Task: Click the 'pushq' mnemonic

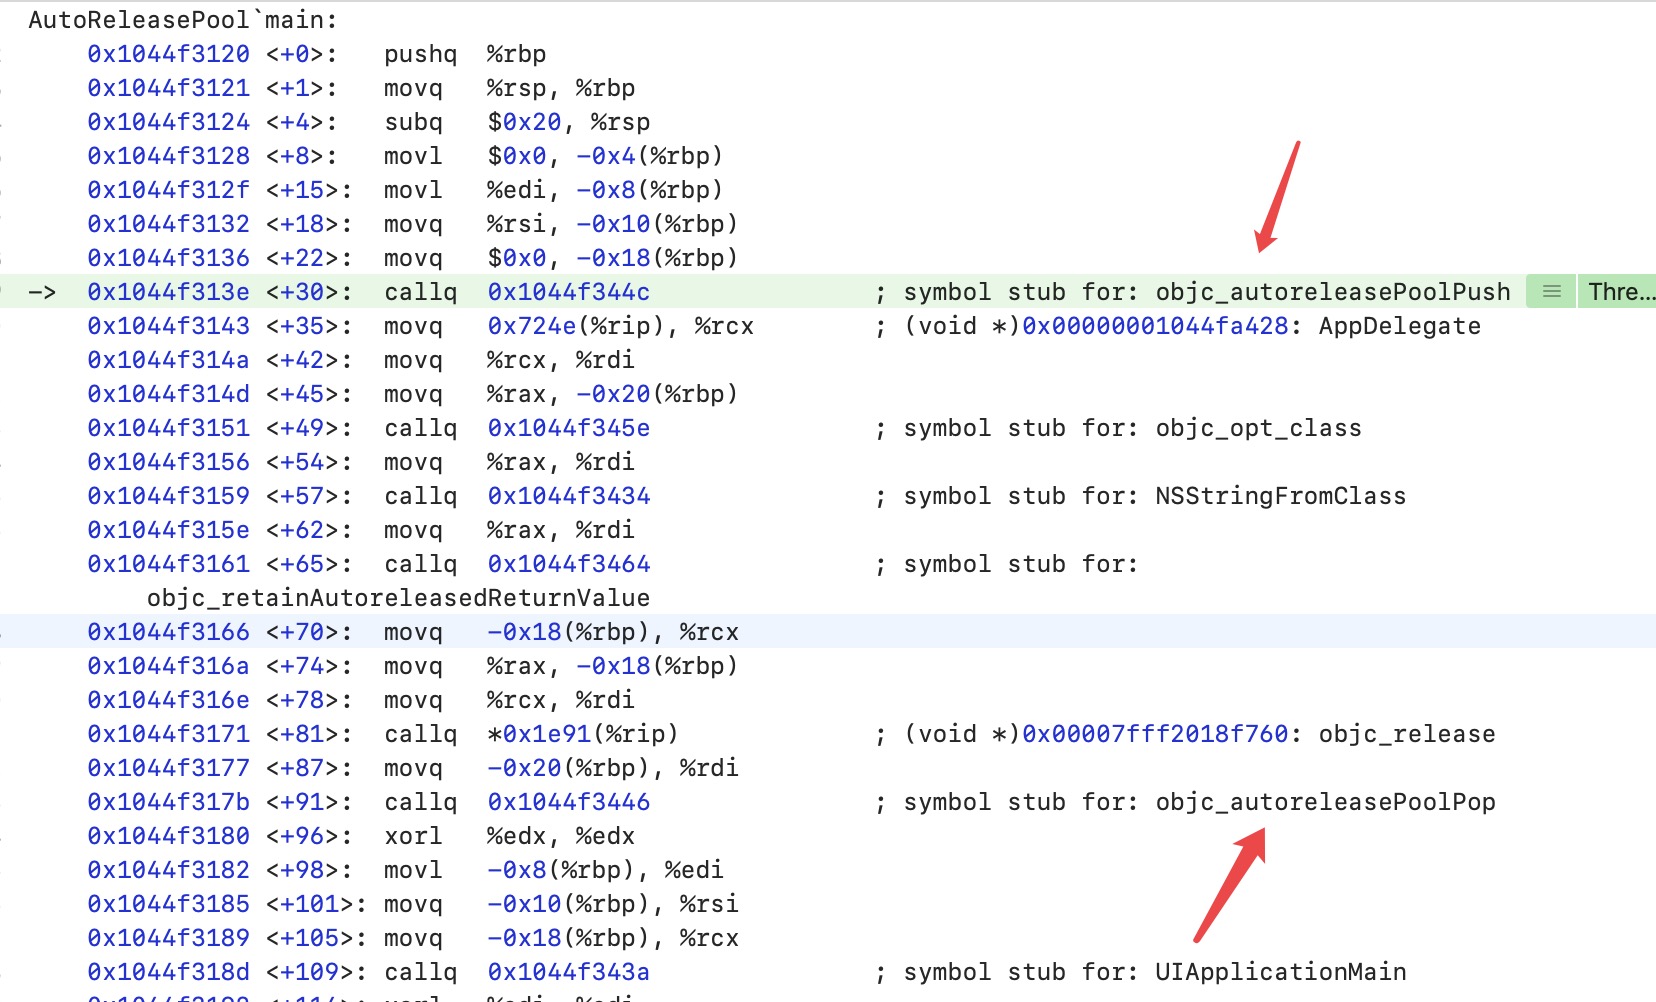Action: click(421, 54)
